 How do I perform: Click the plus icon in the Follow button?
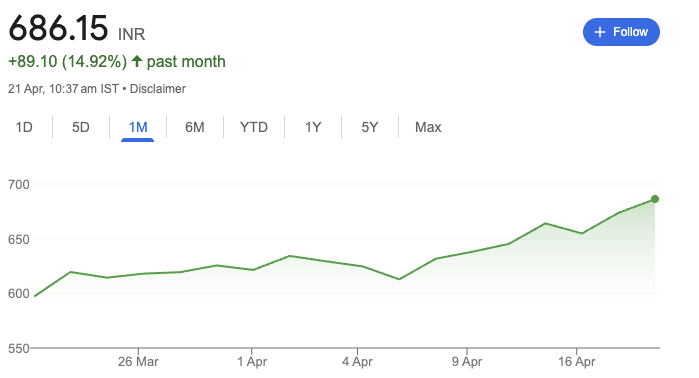600,32
